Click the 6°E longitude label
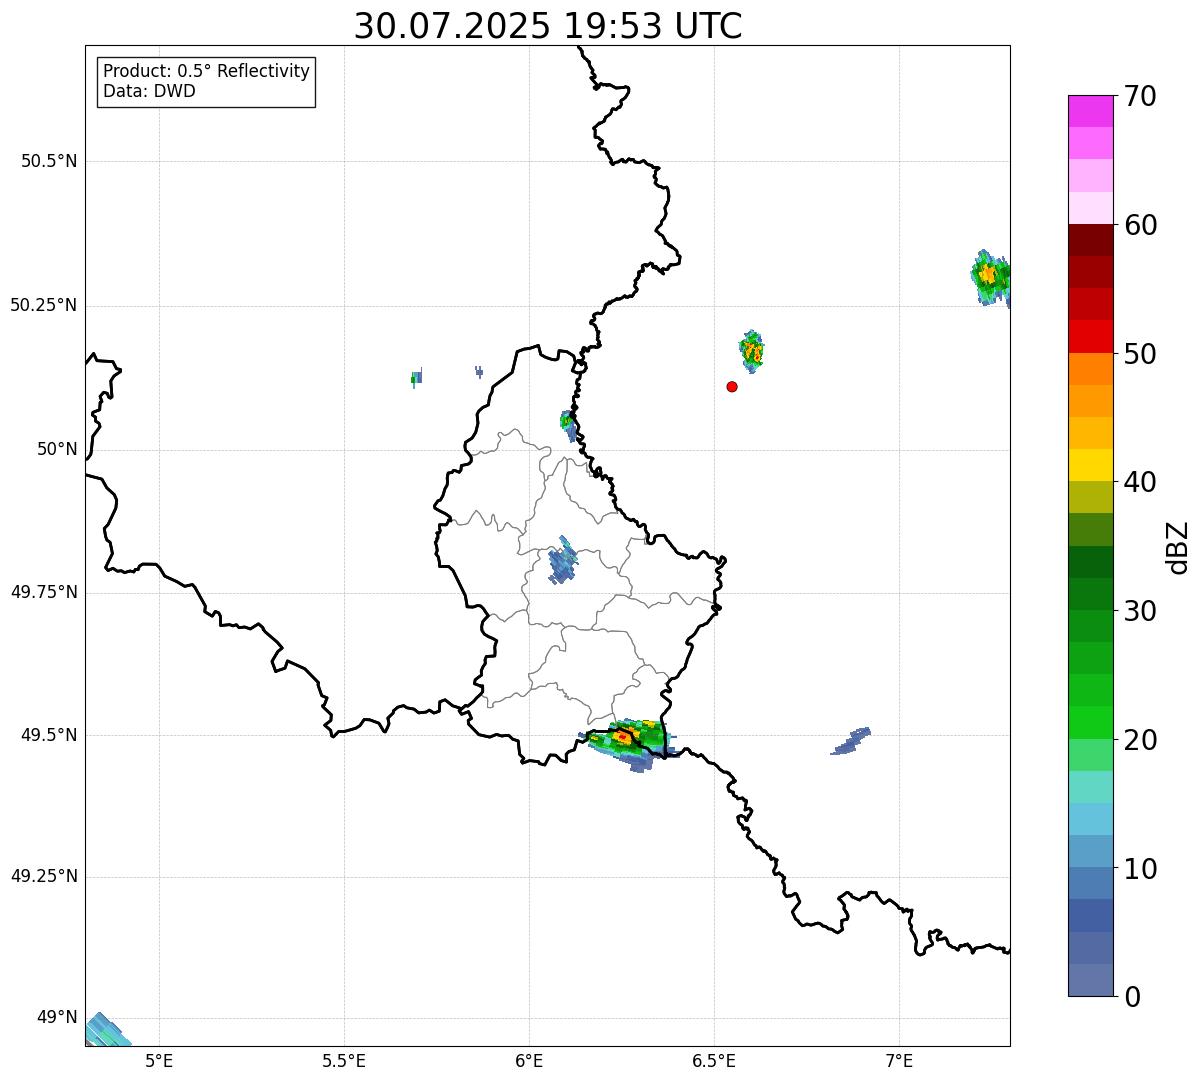 [x=529, y=1061]
